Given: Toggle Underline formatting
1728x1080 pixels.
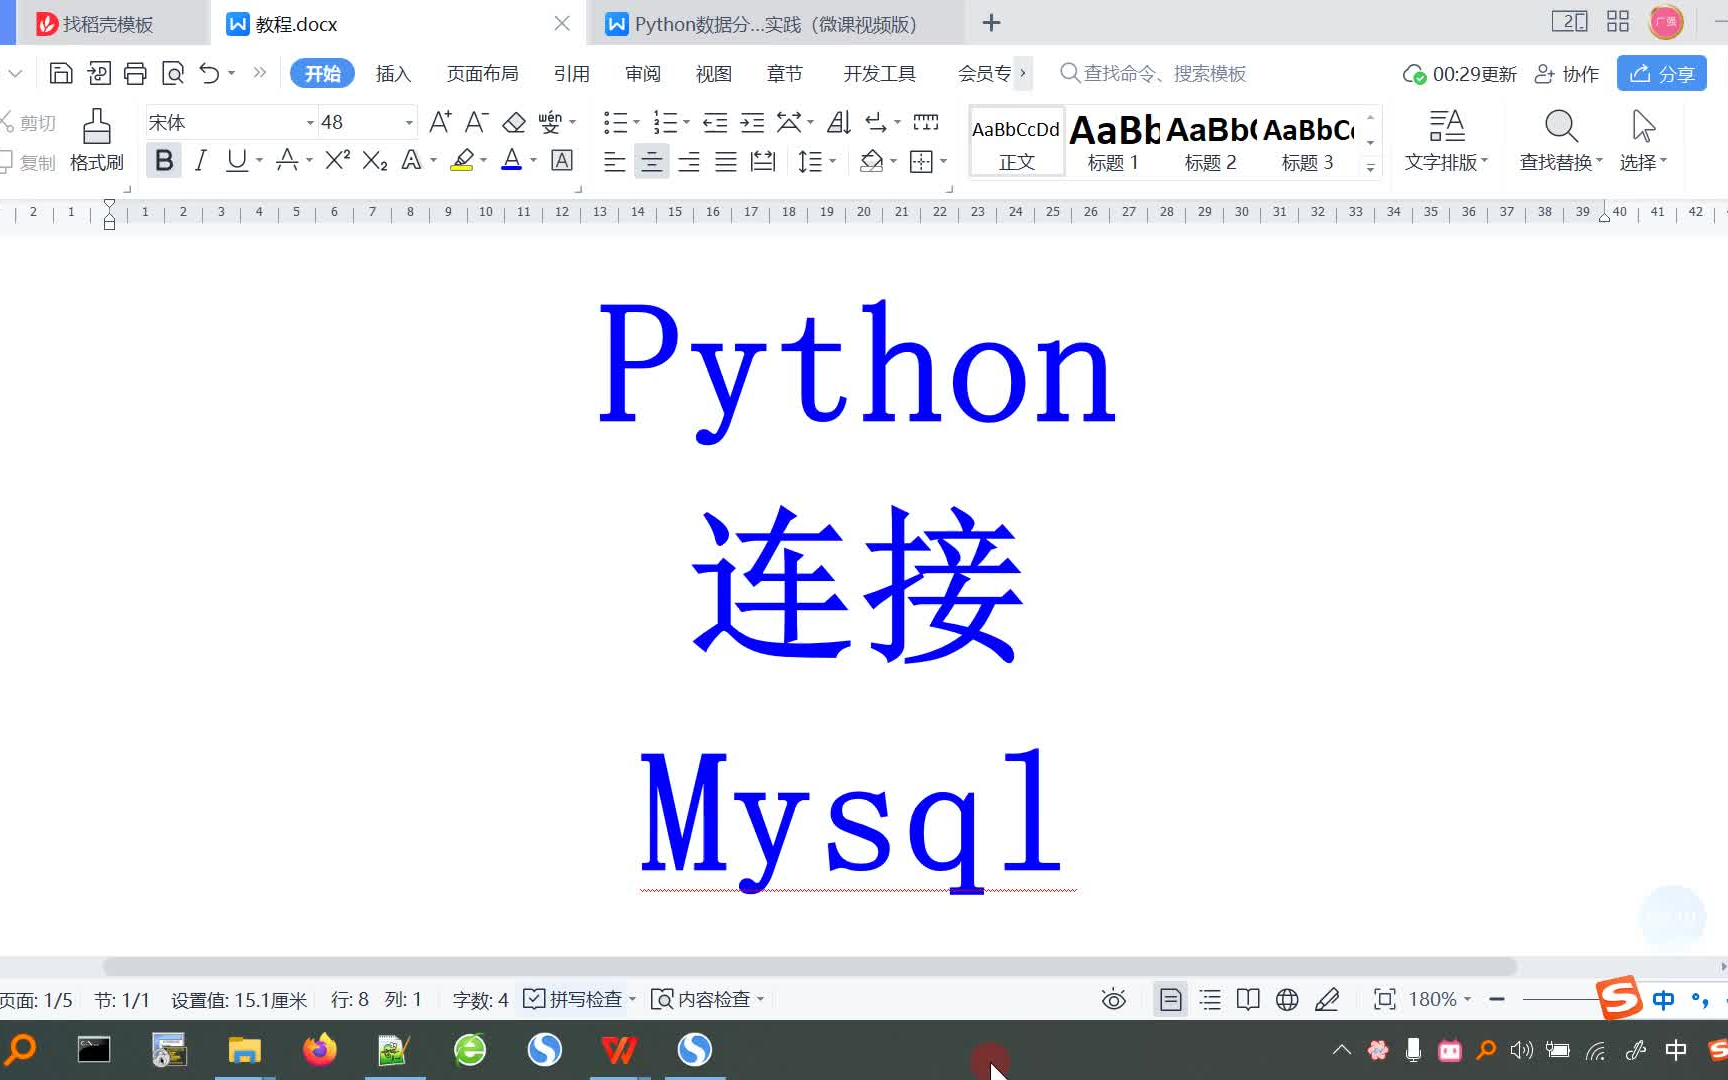Looking at the screenshot, I should coord(236,160).
